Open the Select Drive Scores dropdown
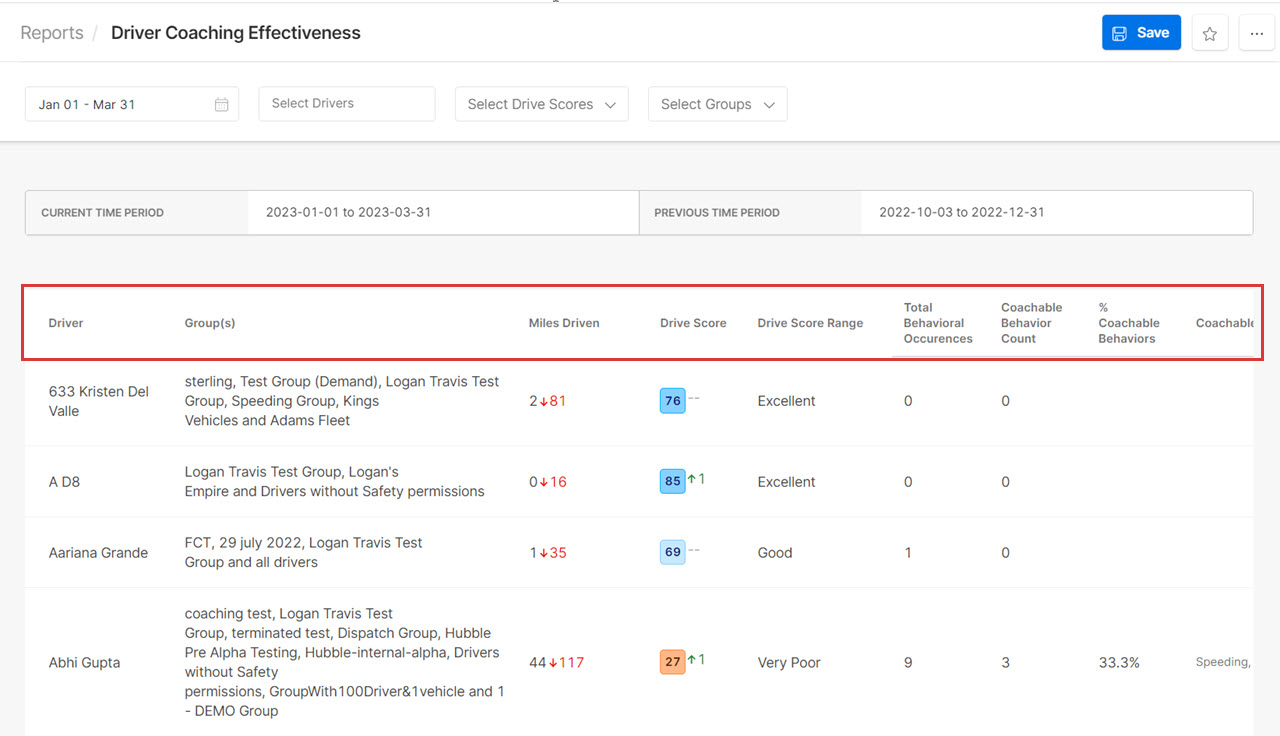The width and height of the screenshot is (1280, 736). click(541, 103)
